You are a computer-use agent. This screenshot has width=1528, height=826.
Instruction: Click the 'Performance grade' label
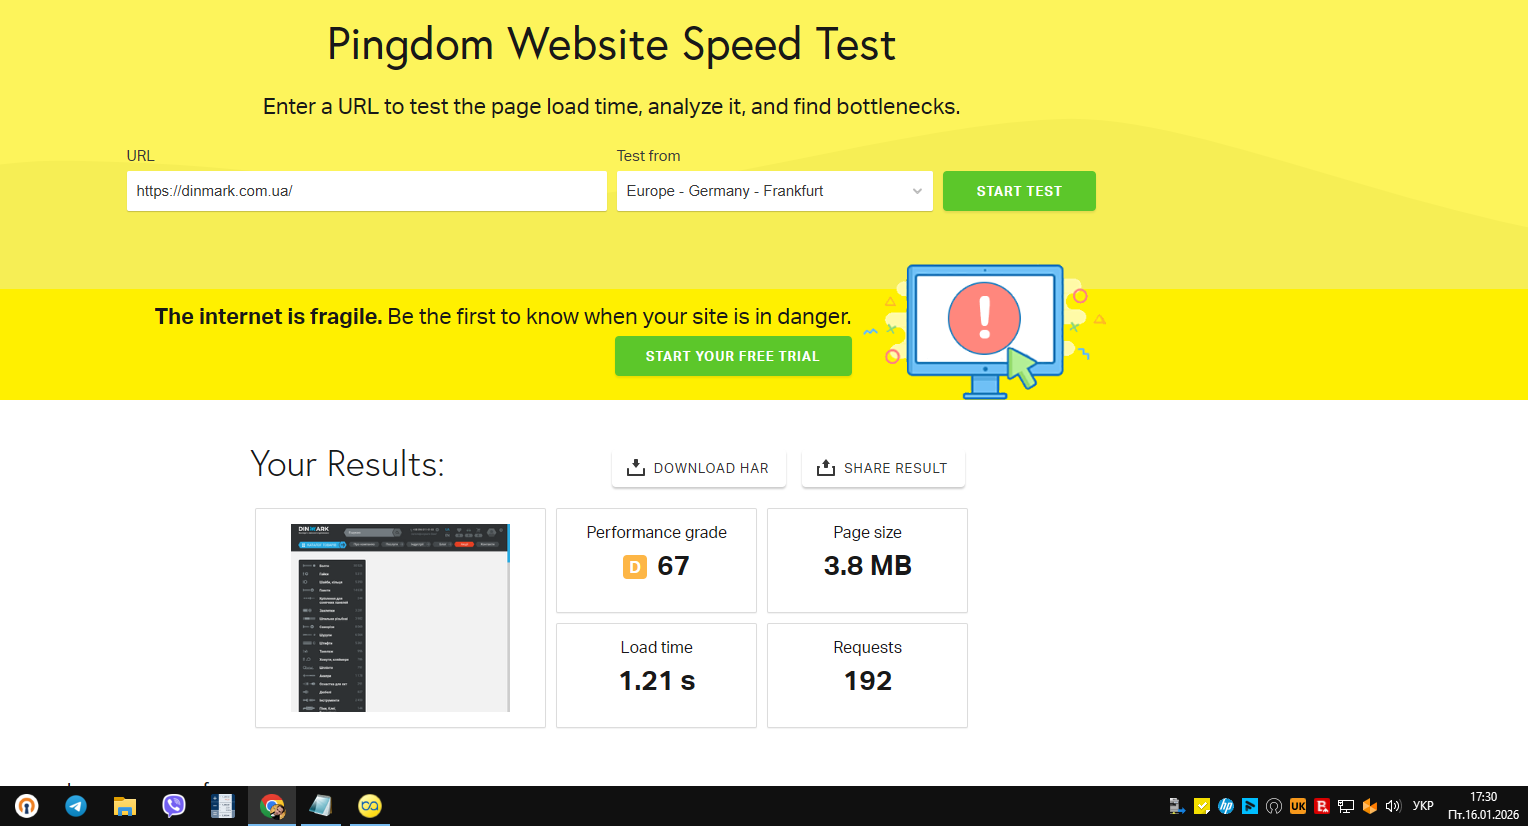(657, 533)
